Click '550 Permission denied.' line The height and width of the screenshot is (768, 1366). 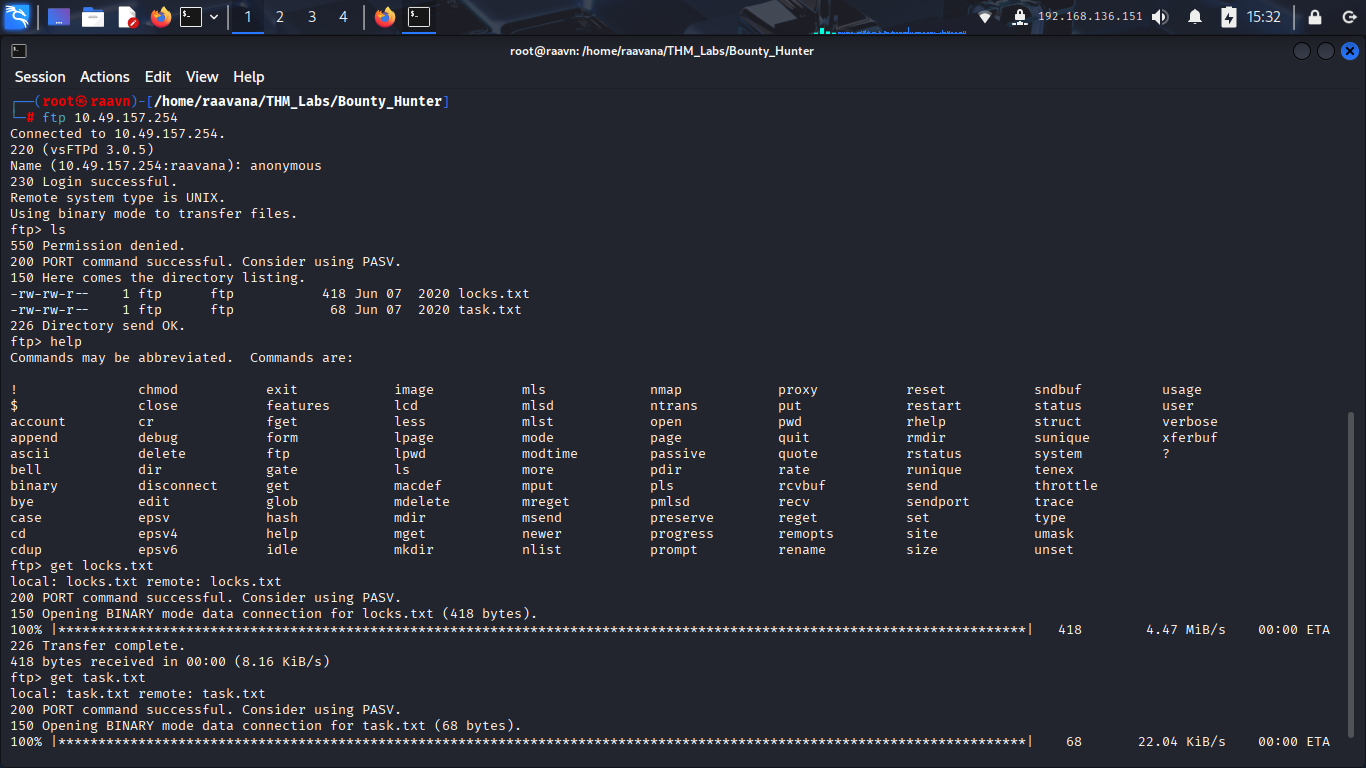[98, 246]
